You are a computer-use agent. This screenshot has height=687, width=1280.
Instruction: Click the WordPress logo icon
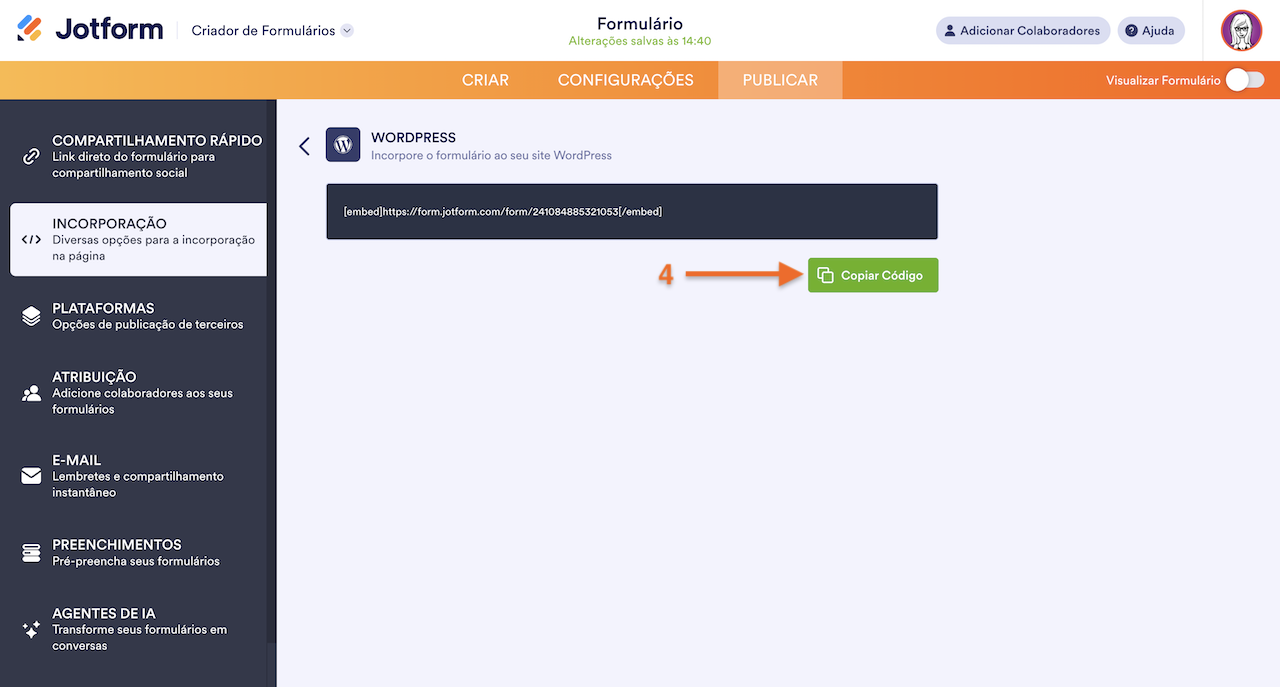342,144
